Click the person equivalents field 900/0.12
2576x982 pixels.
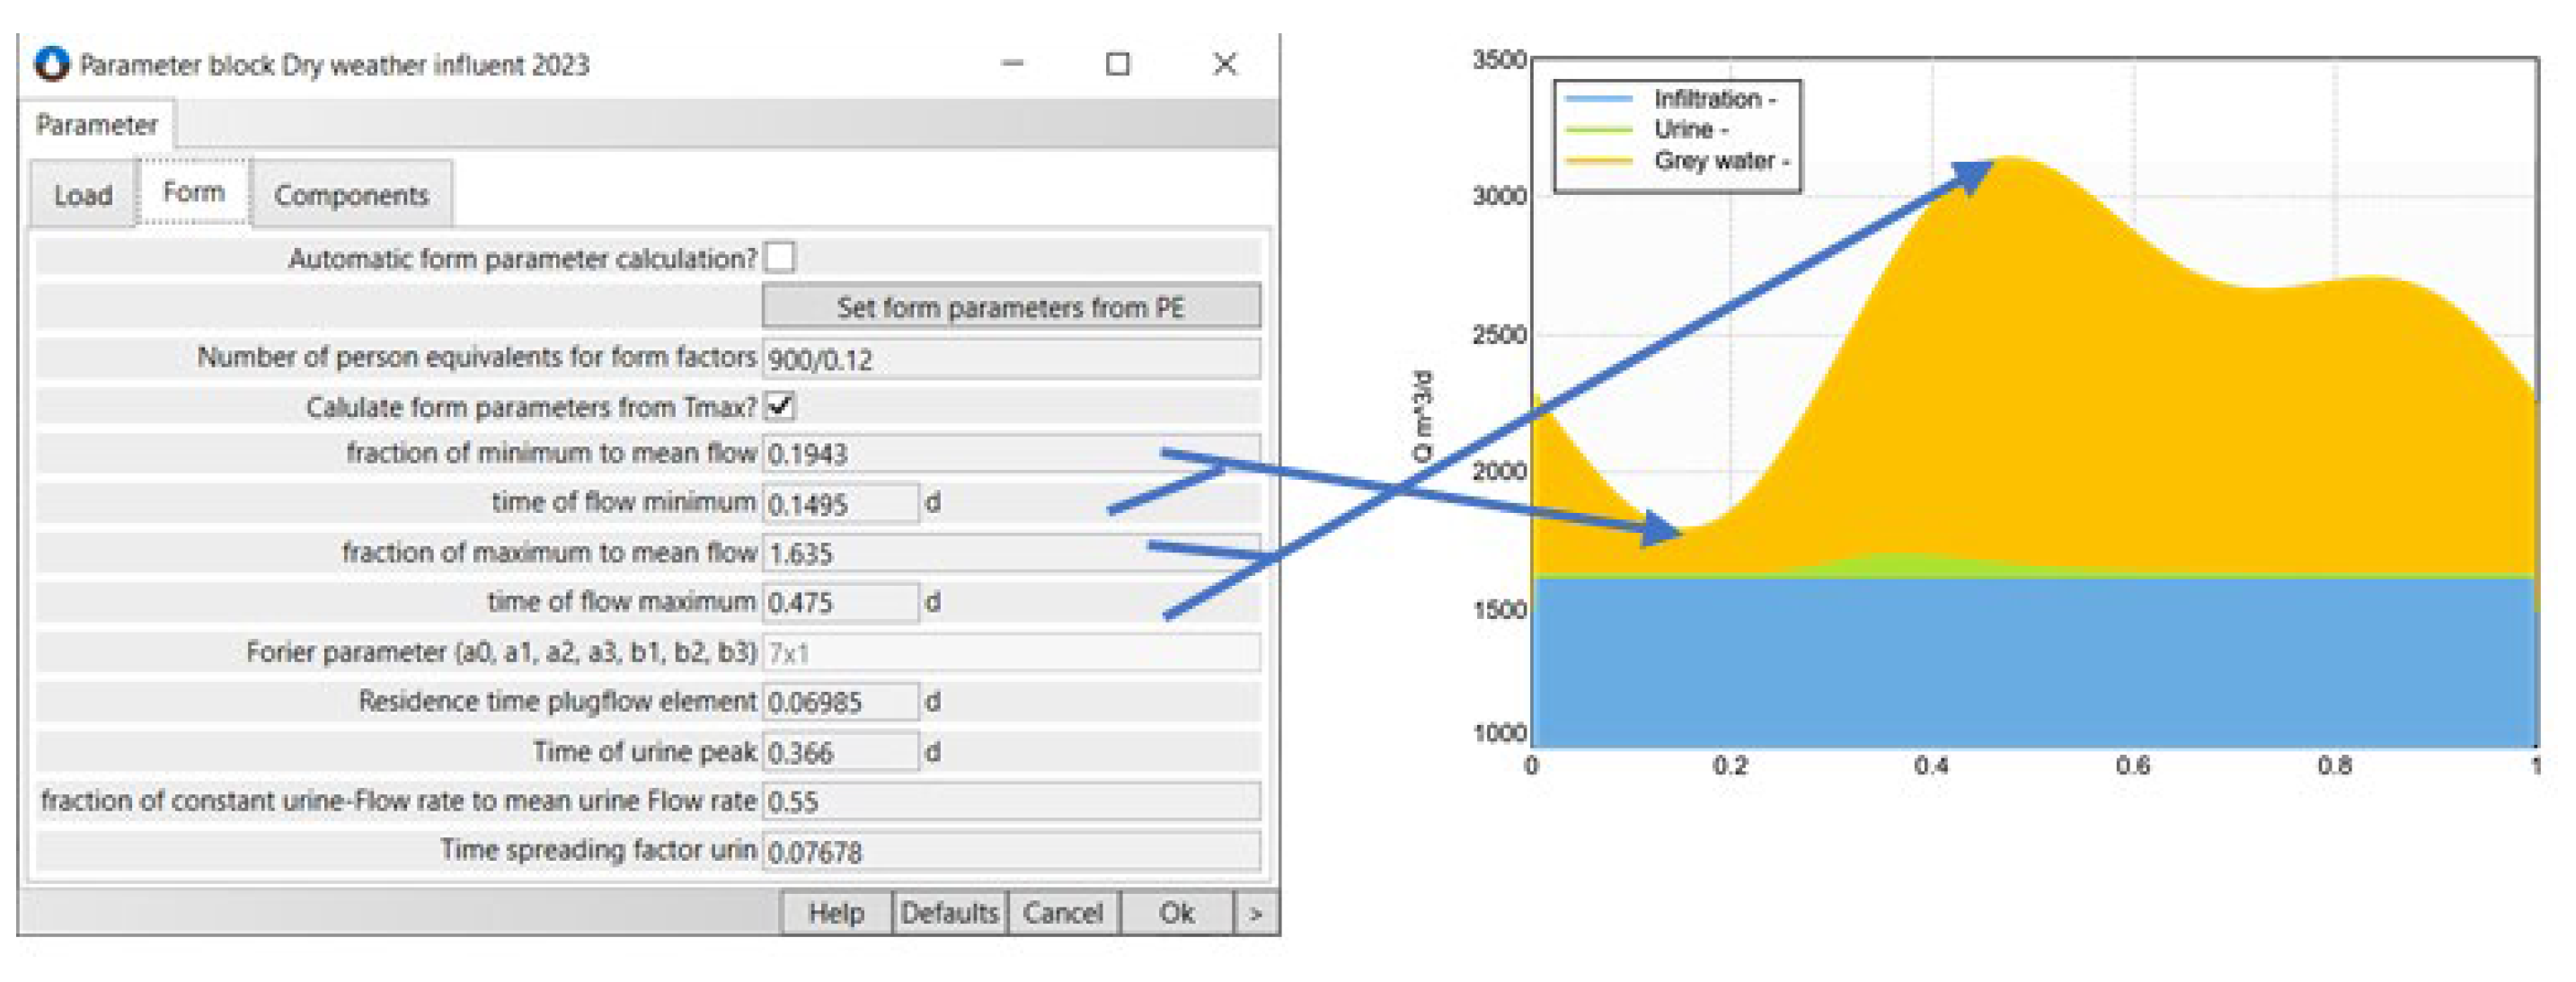[x=1010, y=359]
